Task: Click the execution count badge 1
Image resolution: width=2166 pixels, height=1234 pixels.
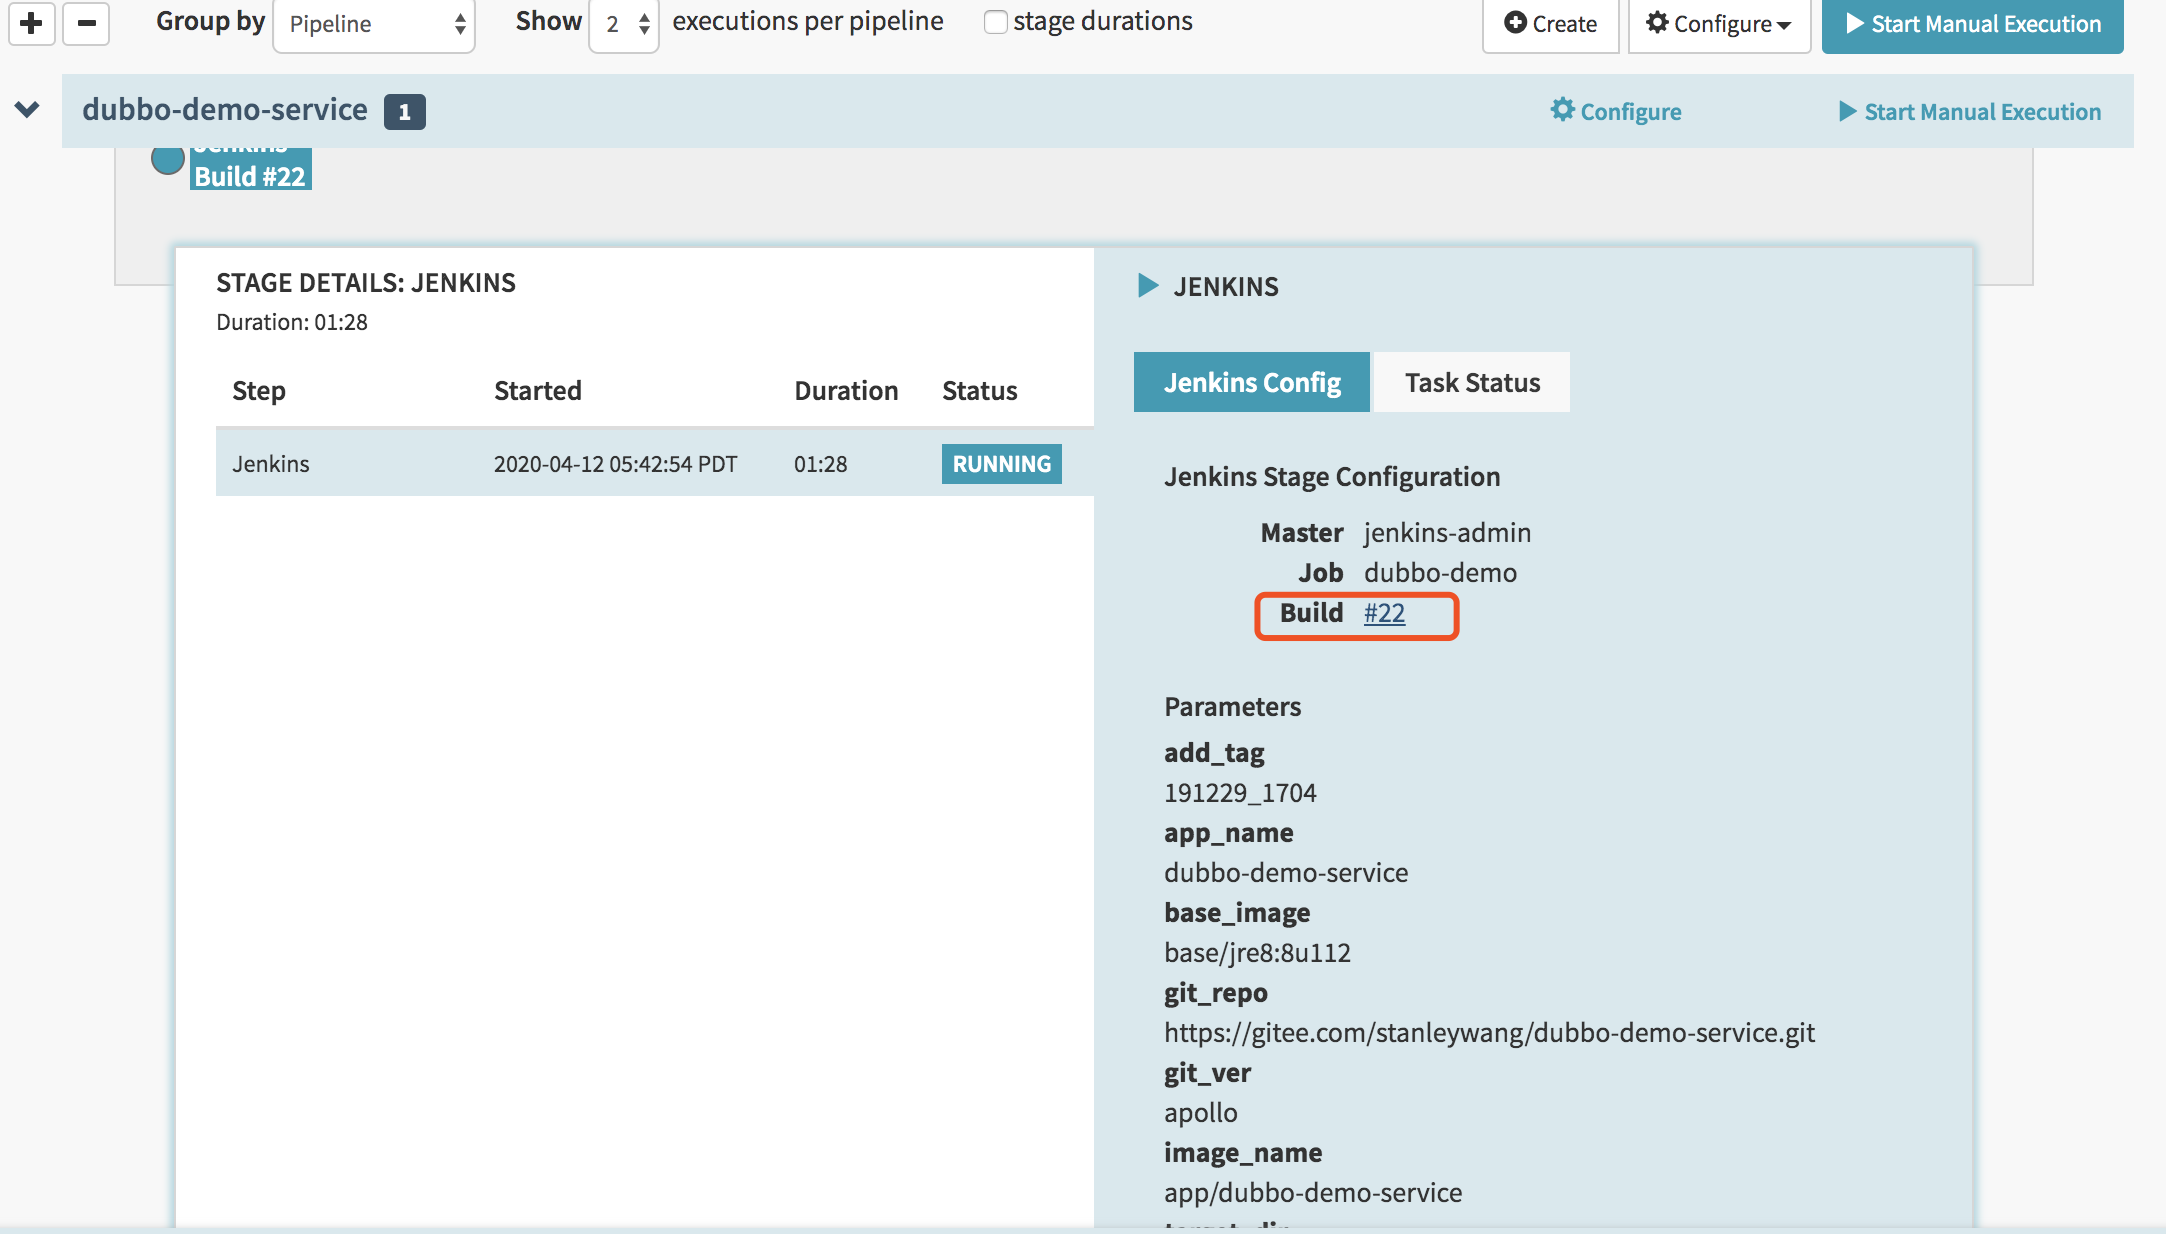Action: pyautogui.click(x=404, y=111)
